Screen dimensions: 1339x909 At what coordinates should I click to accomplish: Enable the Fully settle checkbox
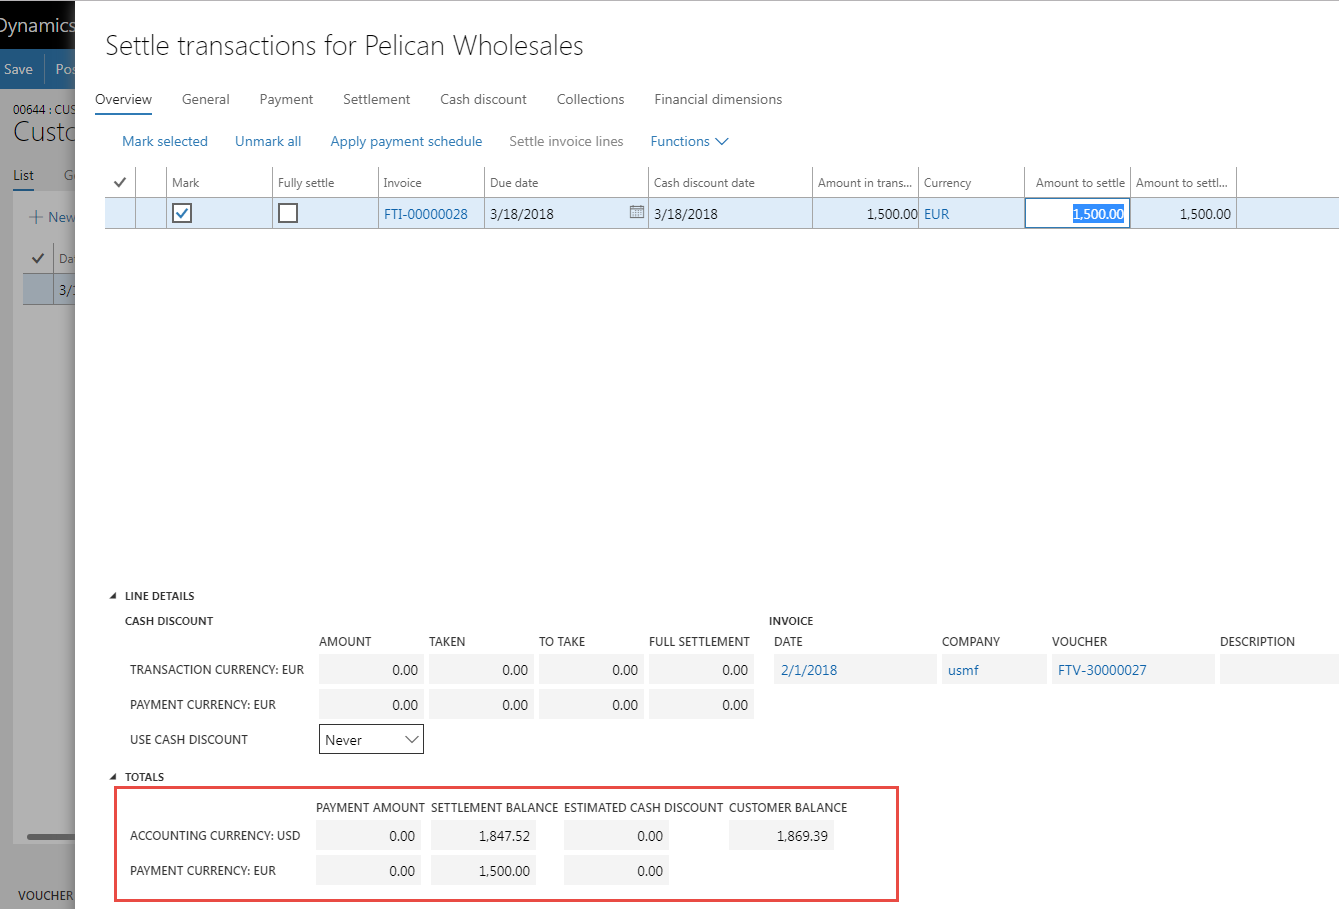[288, 213]
